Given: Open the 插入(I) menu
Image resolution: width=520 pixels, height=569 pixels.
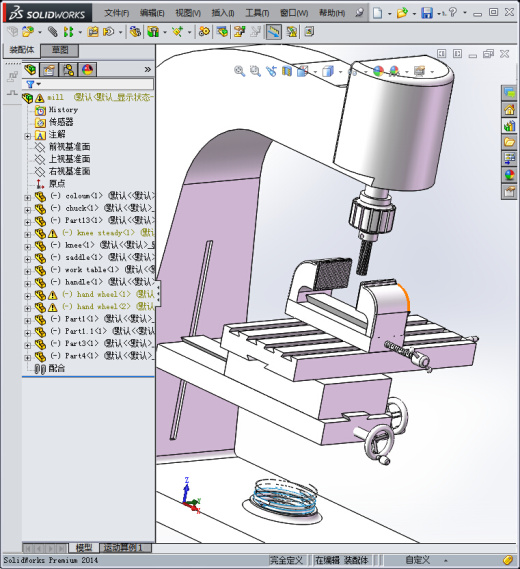Looking at the screenshot, I should click(223, 13).
